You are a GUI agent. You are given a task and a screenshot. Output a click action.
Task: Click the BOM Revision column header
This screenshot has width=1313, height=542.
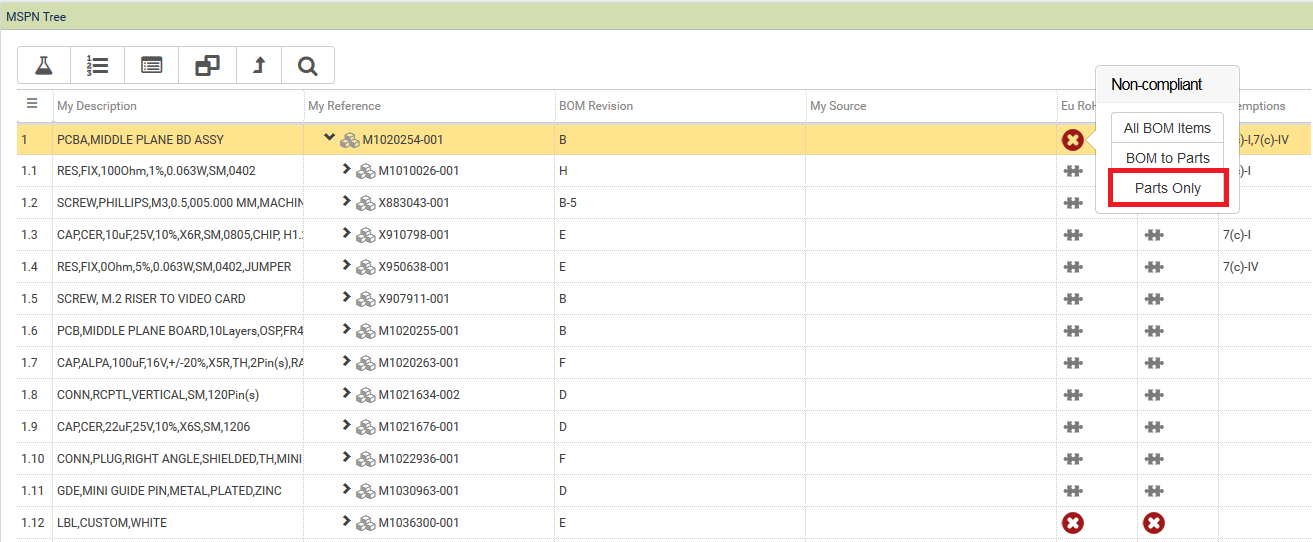(x=596, y=106)
